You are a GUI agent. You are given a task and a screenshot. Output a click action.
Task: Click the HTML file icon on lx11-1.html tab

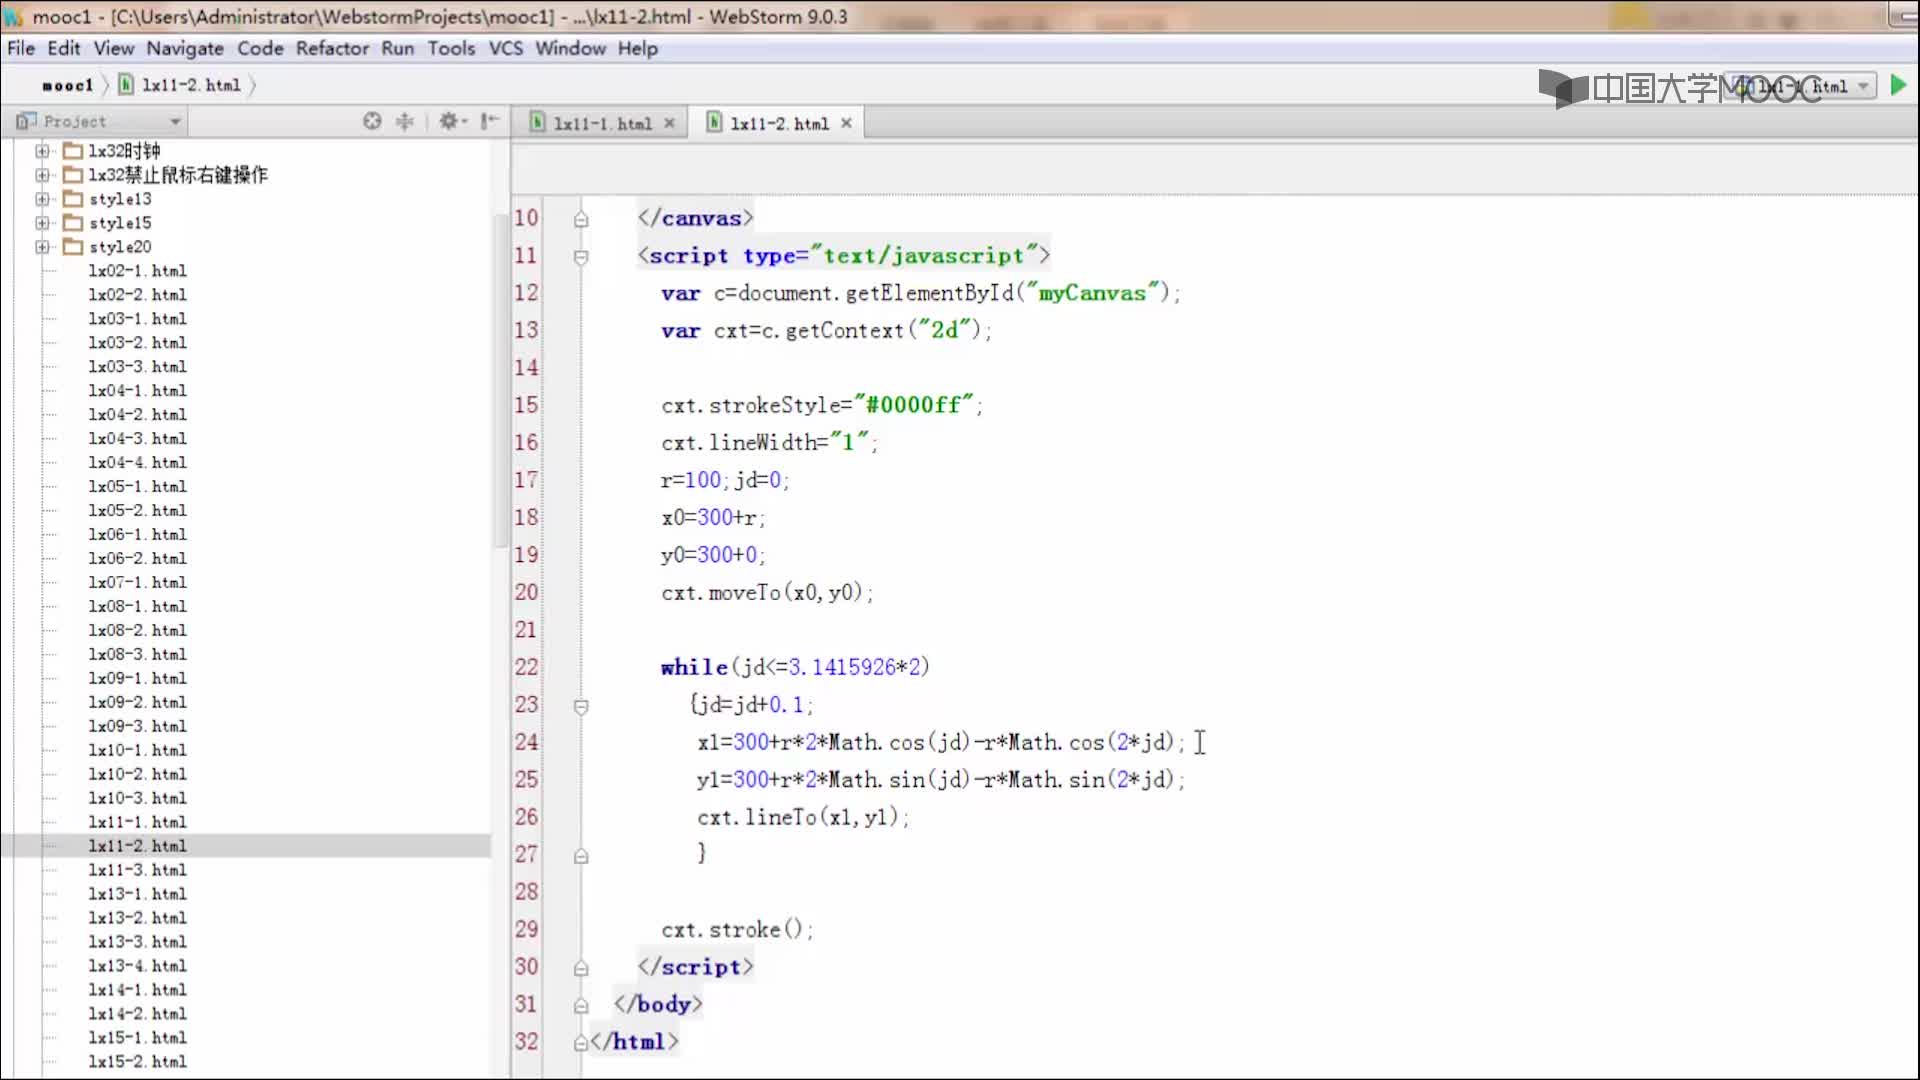tap(538, 122)
